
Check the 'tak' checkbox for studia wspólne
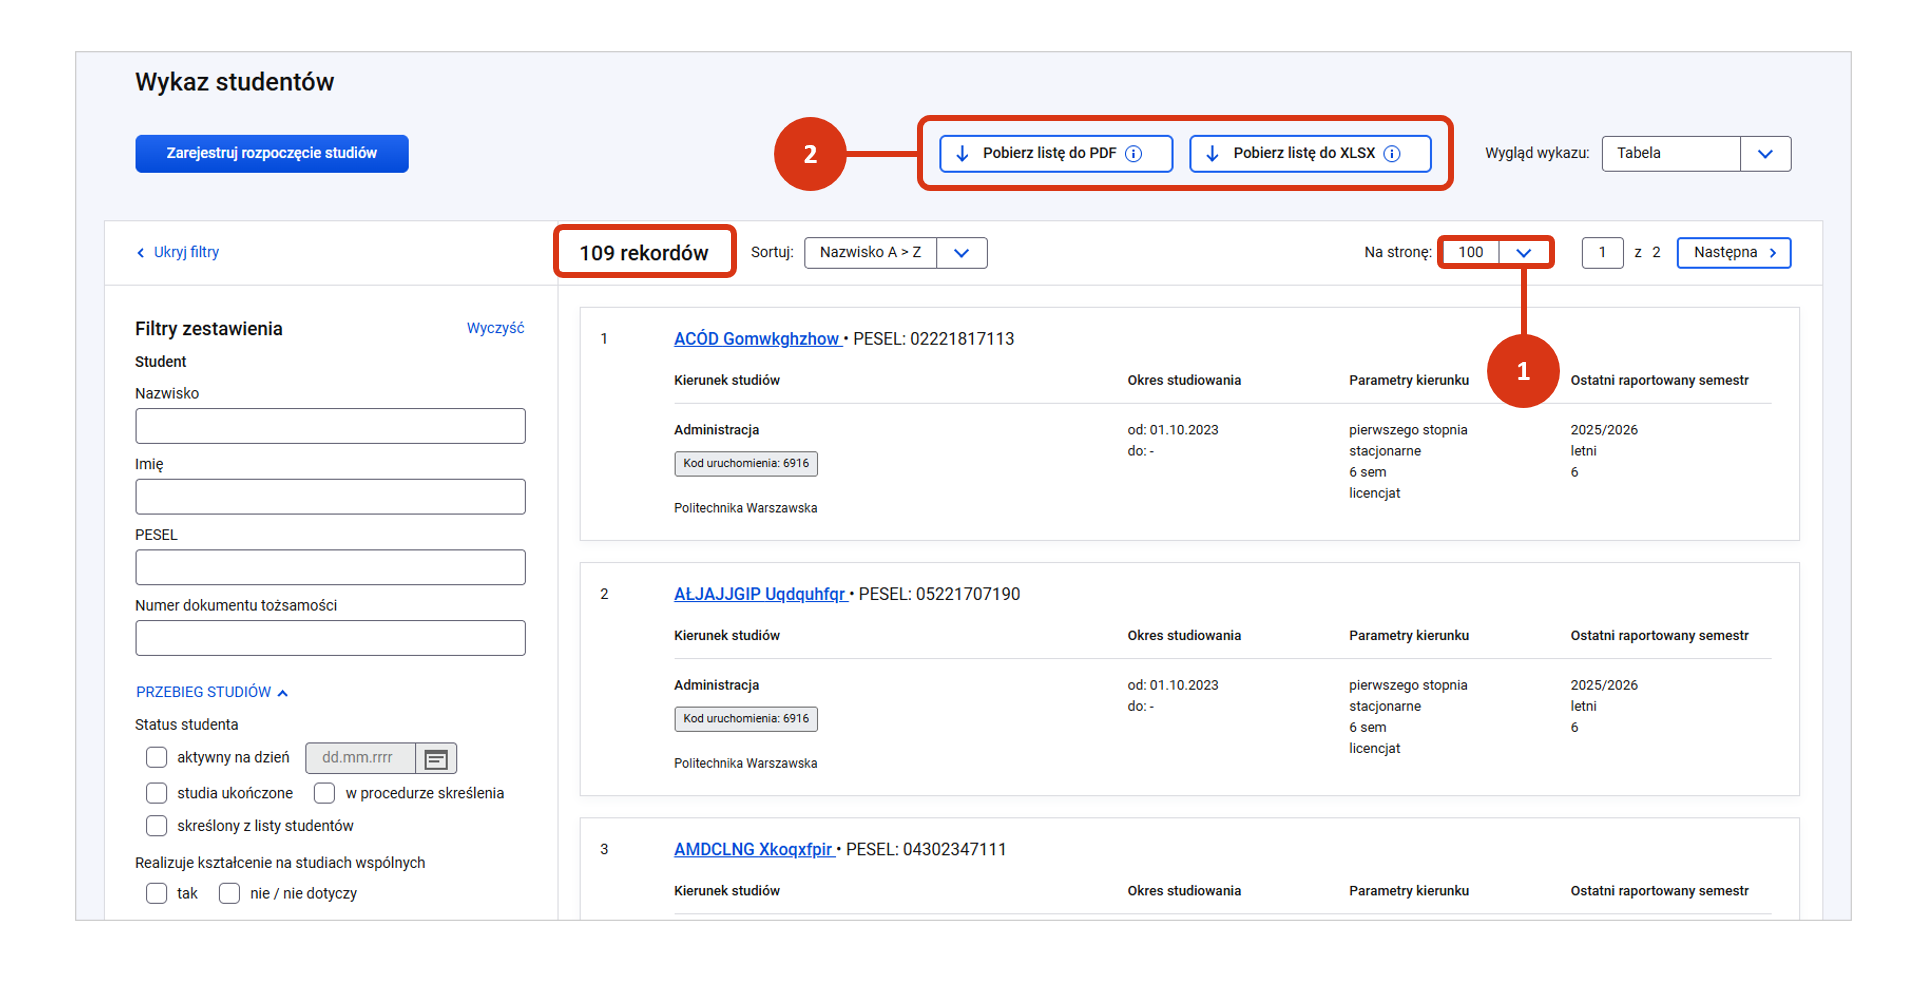[x=156, y=893]
